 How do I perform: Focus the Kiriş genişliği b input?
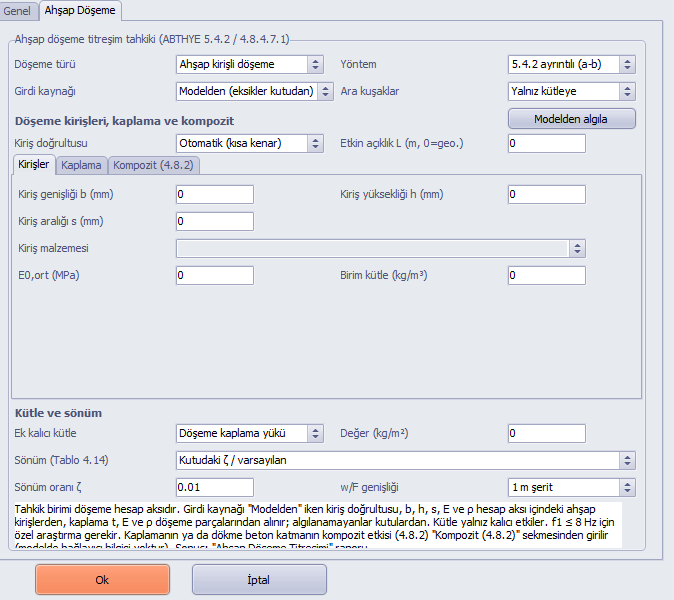[214, 194]
